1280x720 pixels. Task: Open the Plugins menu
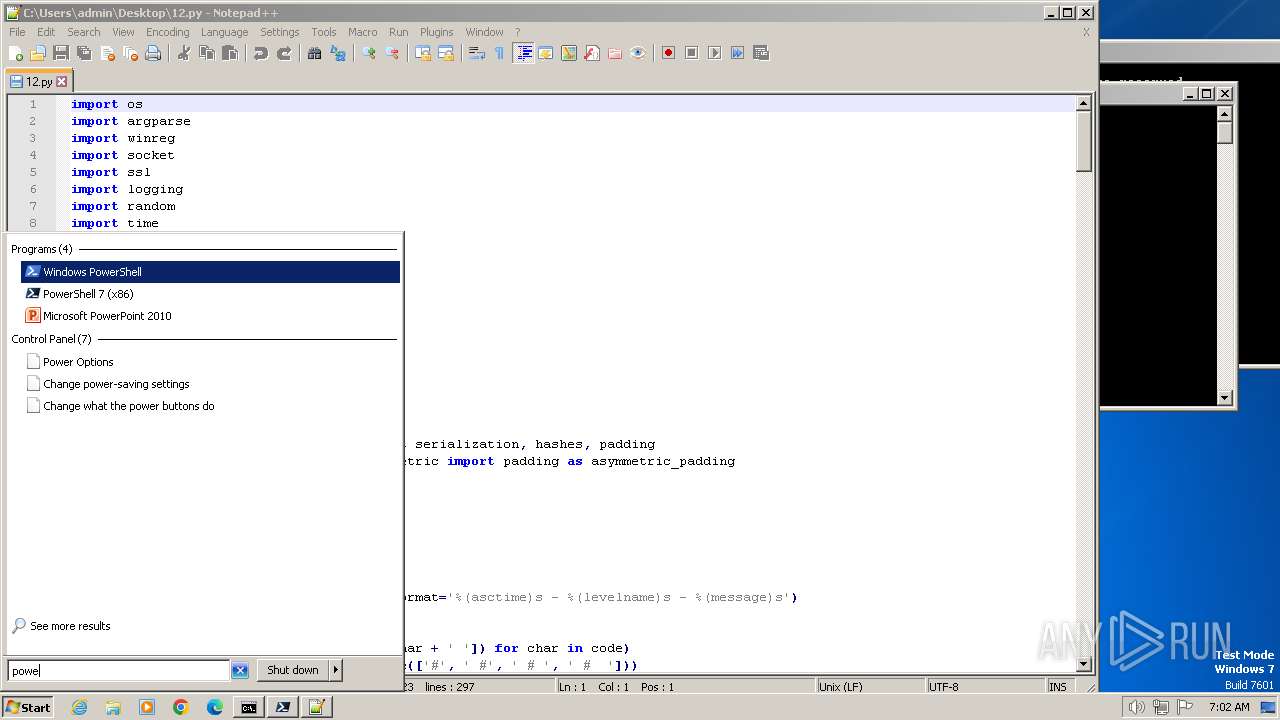coord(436,32)
